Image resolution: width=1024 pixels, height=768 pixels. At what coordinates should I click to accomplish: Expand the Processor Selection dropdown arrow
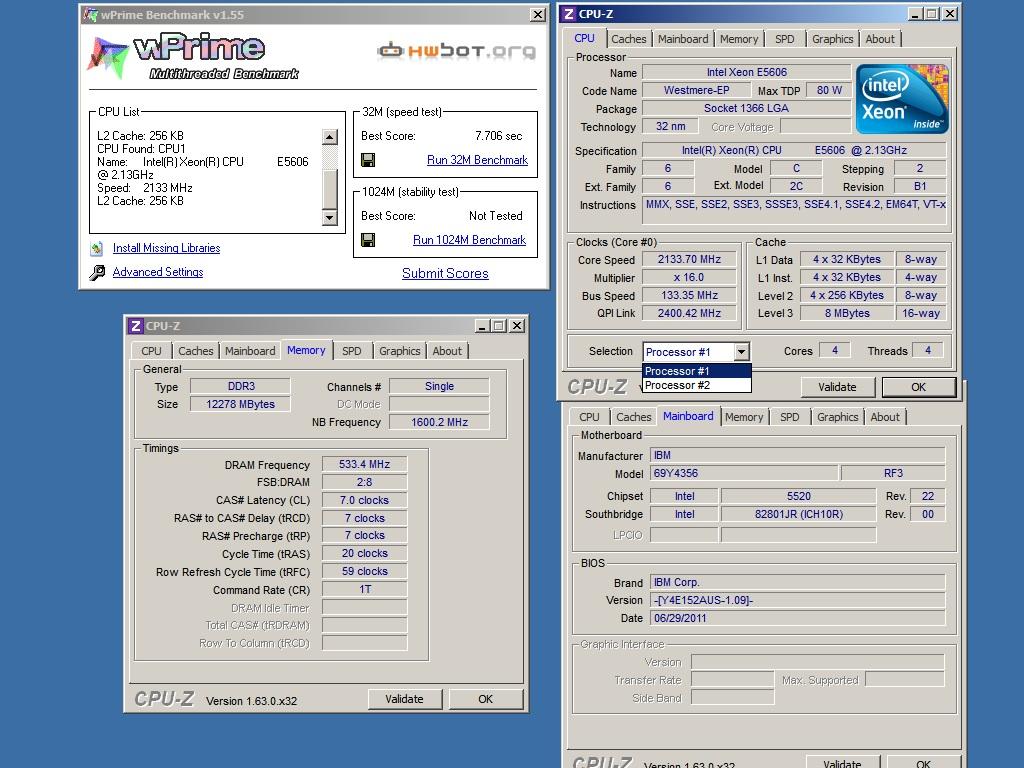click(x=741, y=352)
